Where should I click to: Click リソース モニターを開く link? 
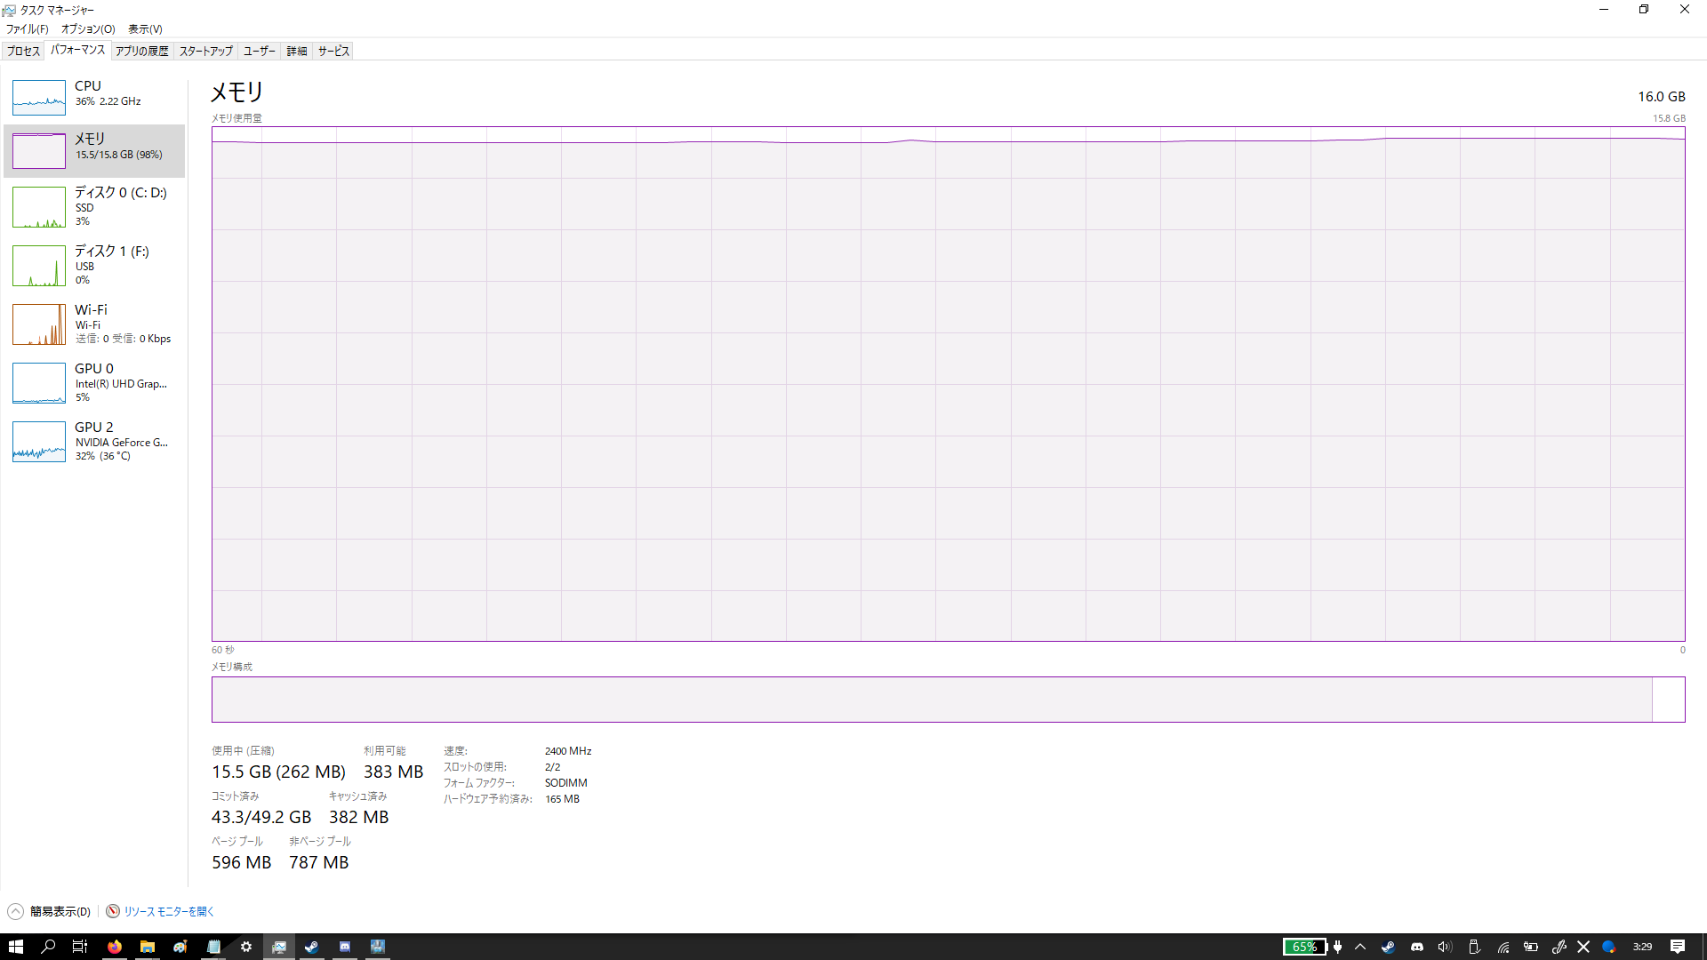click(x=168, y=912)
